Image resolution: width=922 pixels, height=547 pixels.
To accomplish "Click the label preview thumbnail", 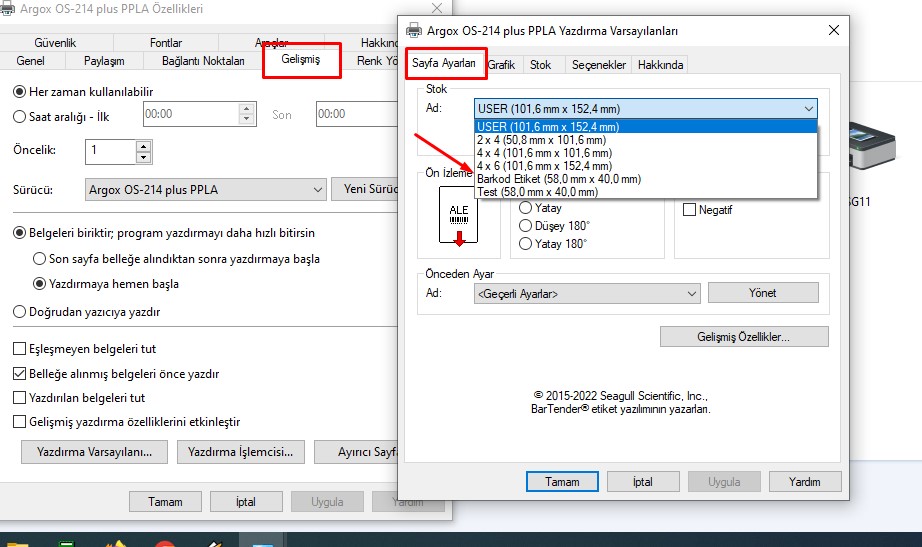I will [x=459, y=216].
